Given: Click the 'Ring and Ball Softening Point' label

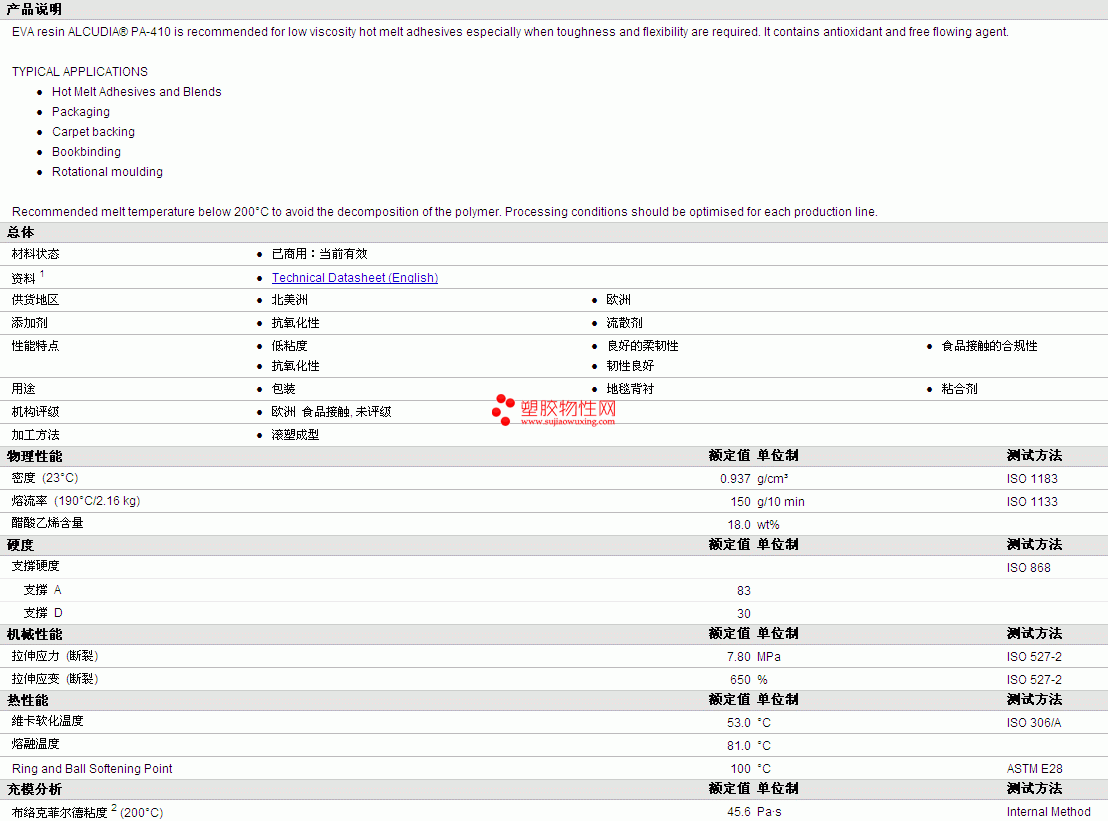Looking at the screenshot, I should point(92,769).
